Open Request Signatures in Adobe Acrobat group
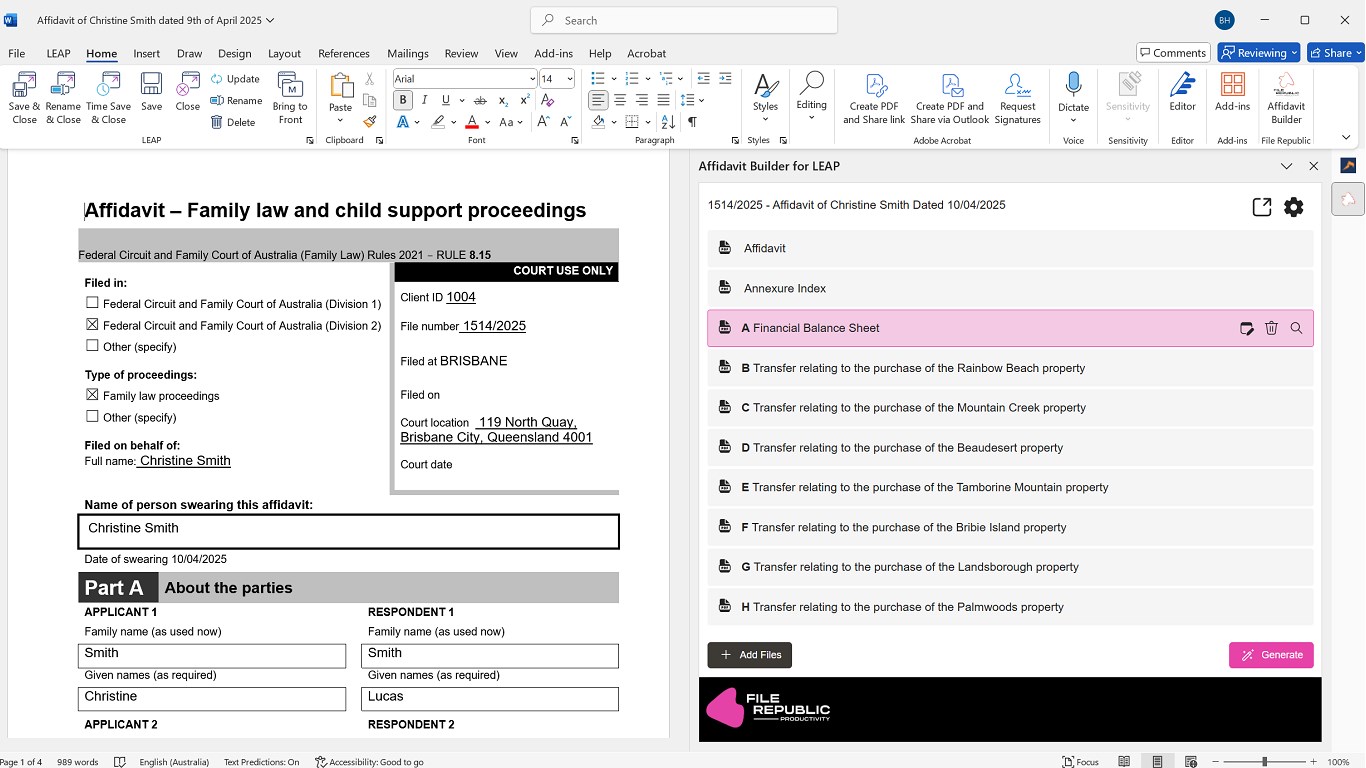 click(x=1018, y=98)
